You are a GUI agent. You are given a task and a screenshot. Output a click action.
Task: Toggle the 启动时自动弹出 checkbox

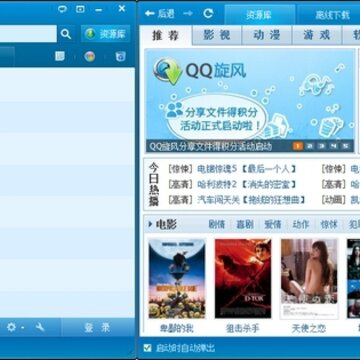147,348
